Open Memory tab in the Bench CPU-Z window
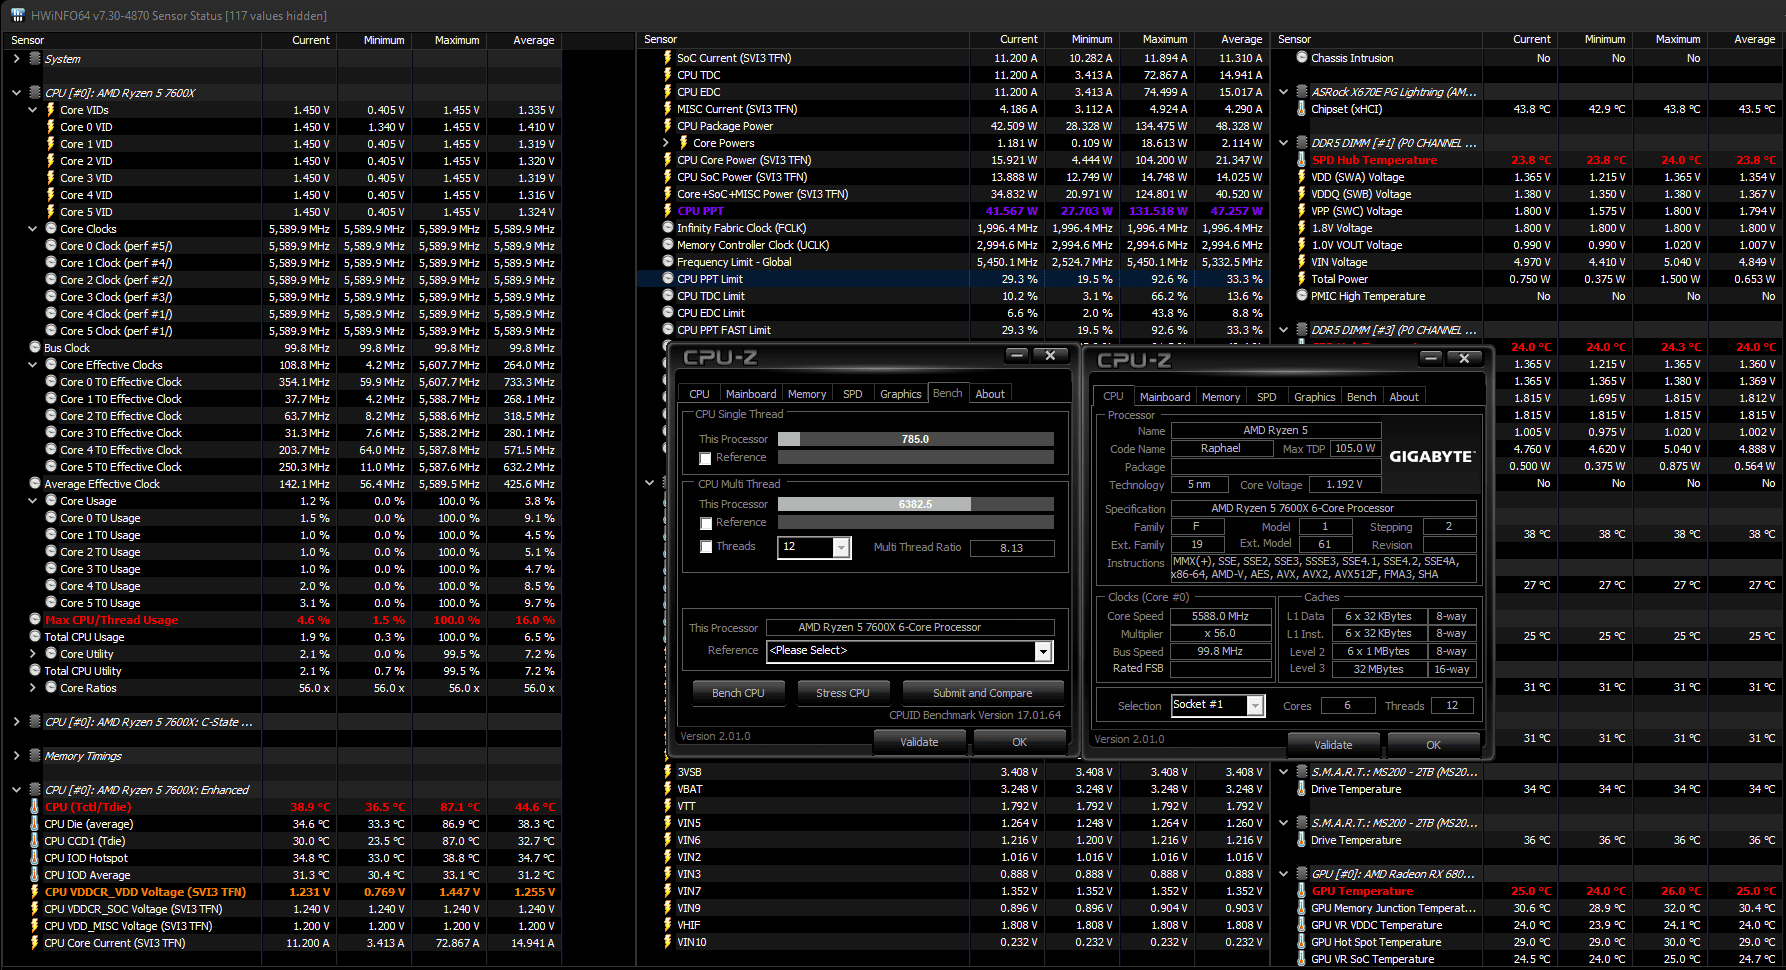 point(807,394)
